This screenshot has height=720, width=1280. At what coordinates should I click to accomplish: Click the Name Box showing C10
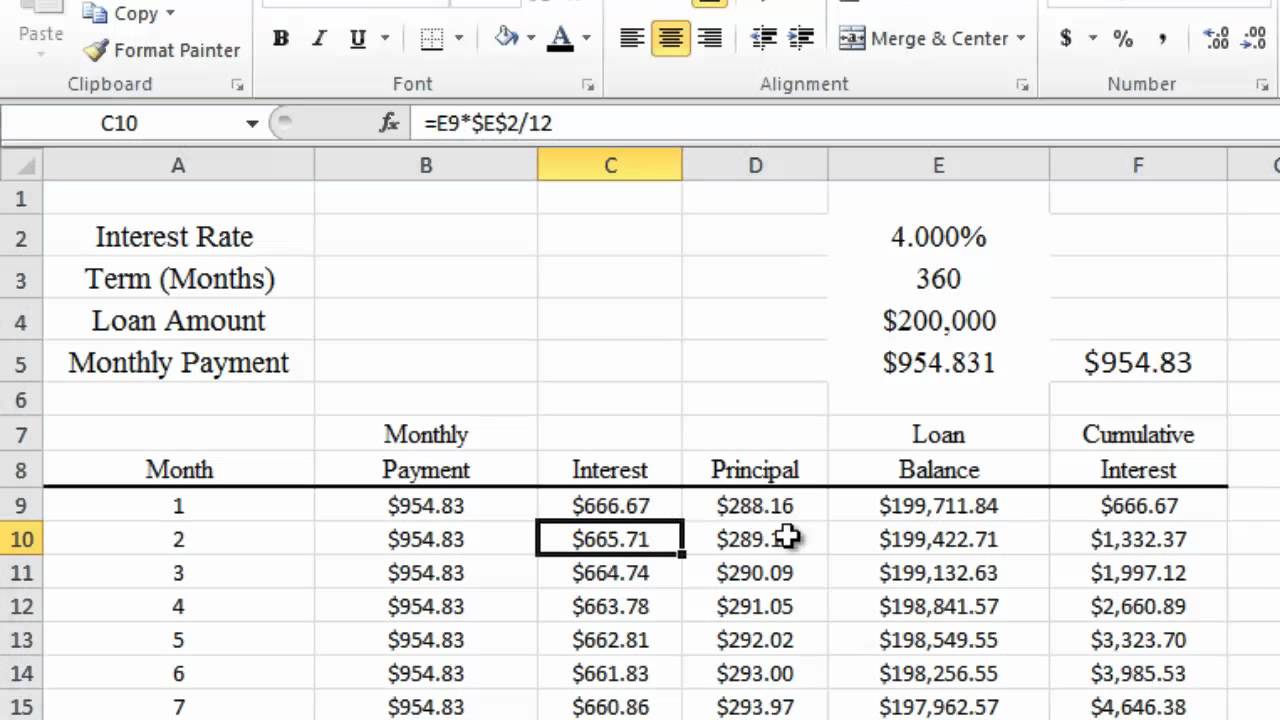point(120,123)
